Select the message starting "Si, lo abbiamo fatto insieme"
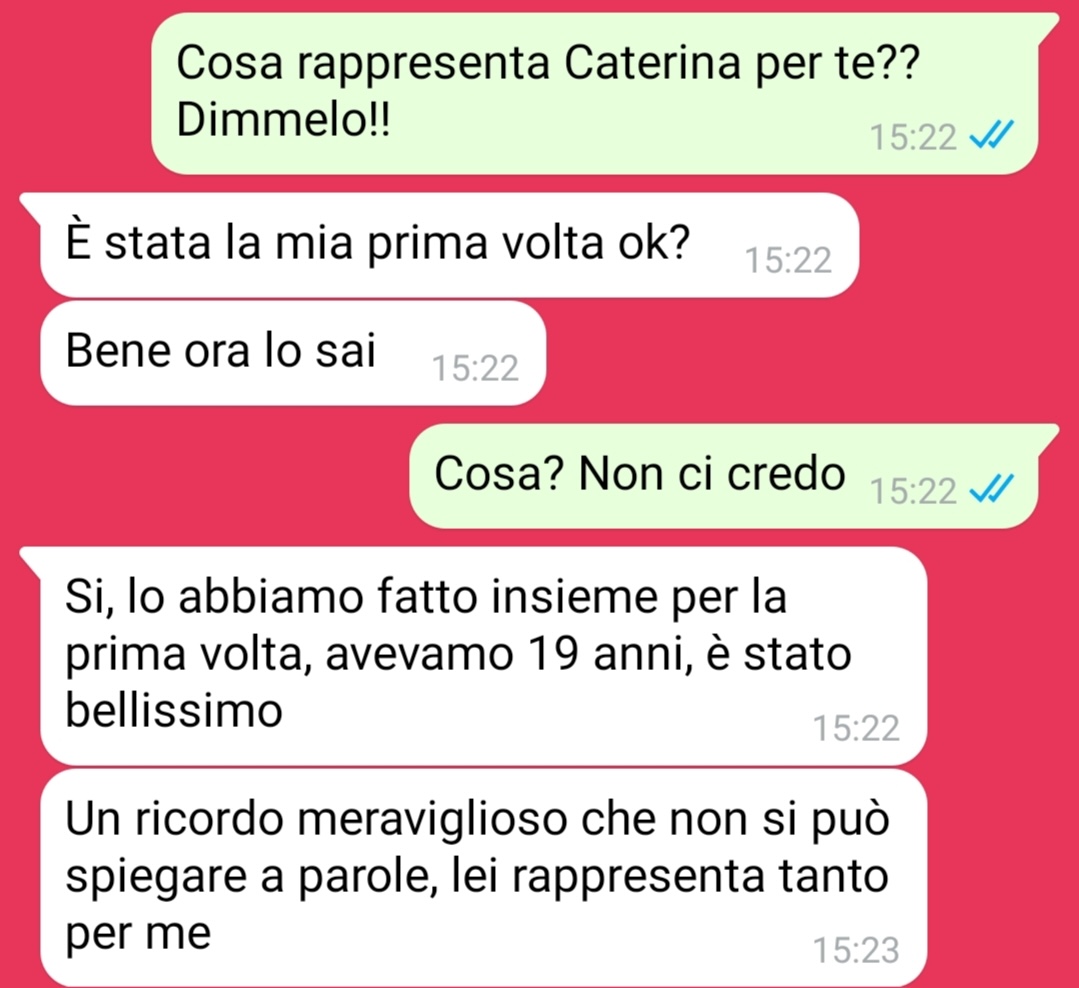 point(484,656)
